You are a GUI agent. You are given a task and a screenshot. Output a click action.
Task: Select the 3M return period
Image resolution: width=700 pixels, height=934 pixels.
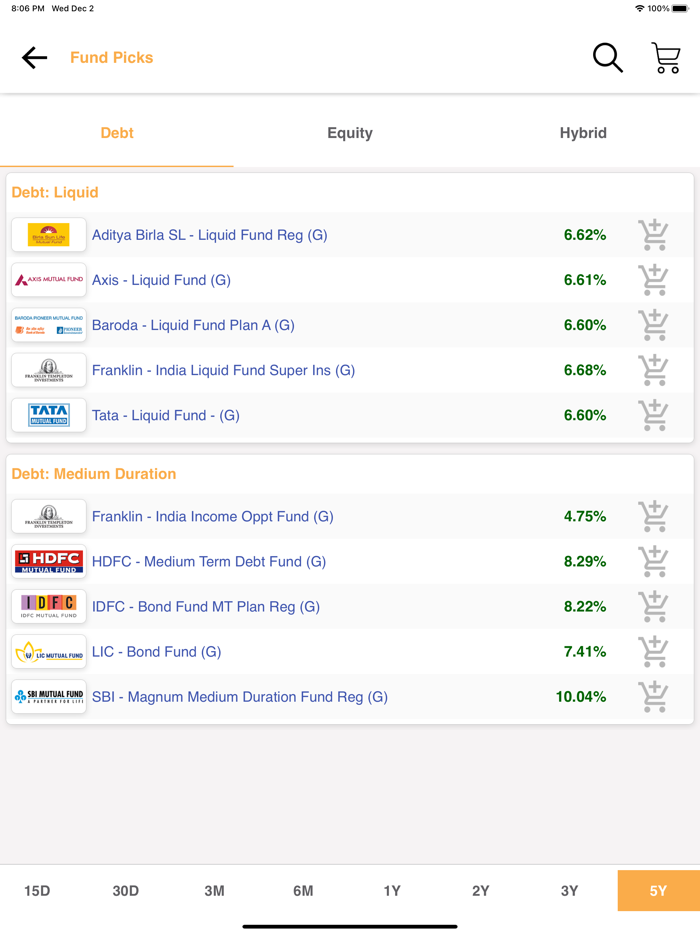coord(214,889)
